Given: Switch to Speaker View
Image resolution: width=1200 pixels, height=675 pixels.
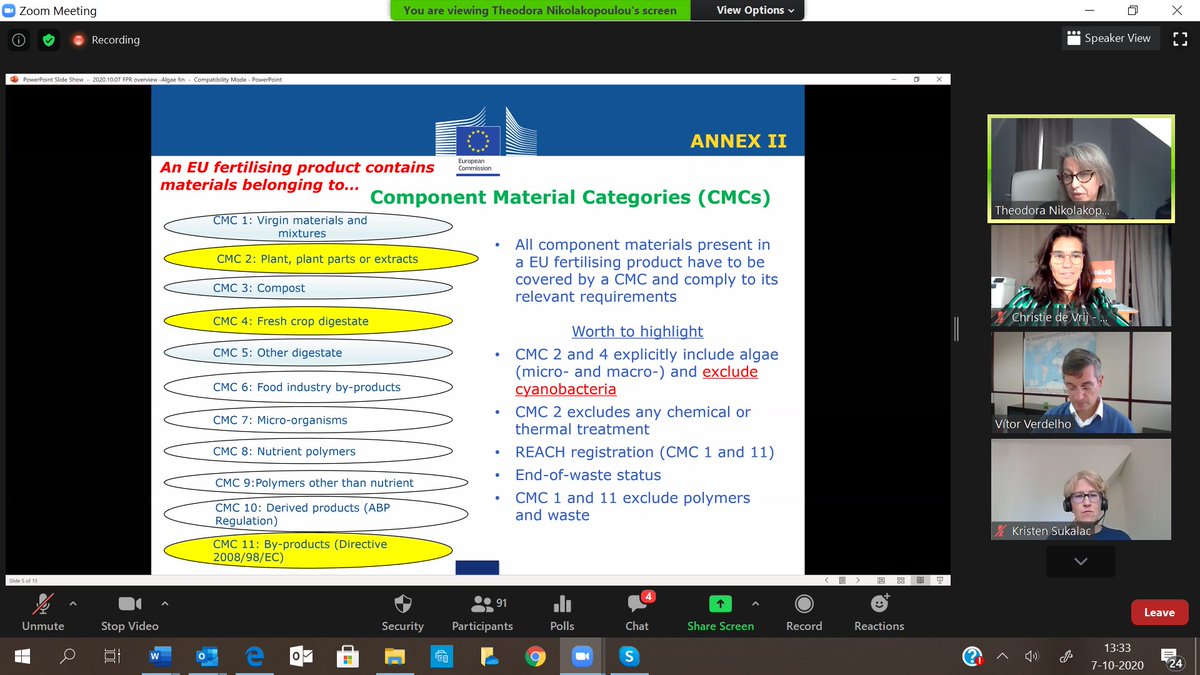Looking at the screenshot, I should tap(1110, 38).
